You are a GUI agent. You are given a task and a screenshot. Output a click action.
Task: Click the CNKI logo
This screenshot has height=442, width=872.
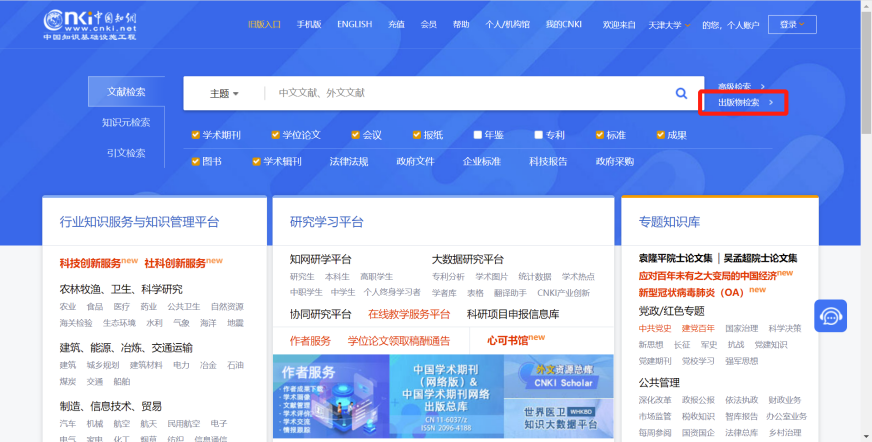90,25
